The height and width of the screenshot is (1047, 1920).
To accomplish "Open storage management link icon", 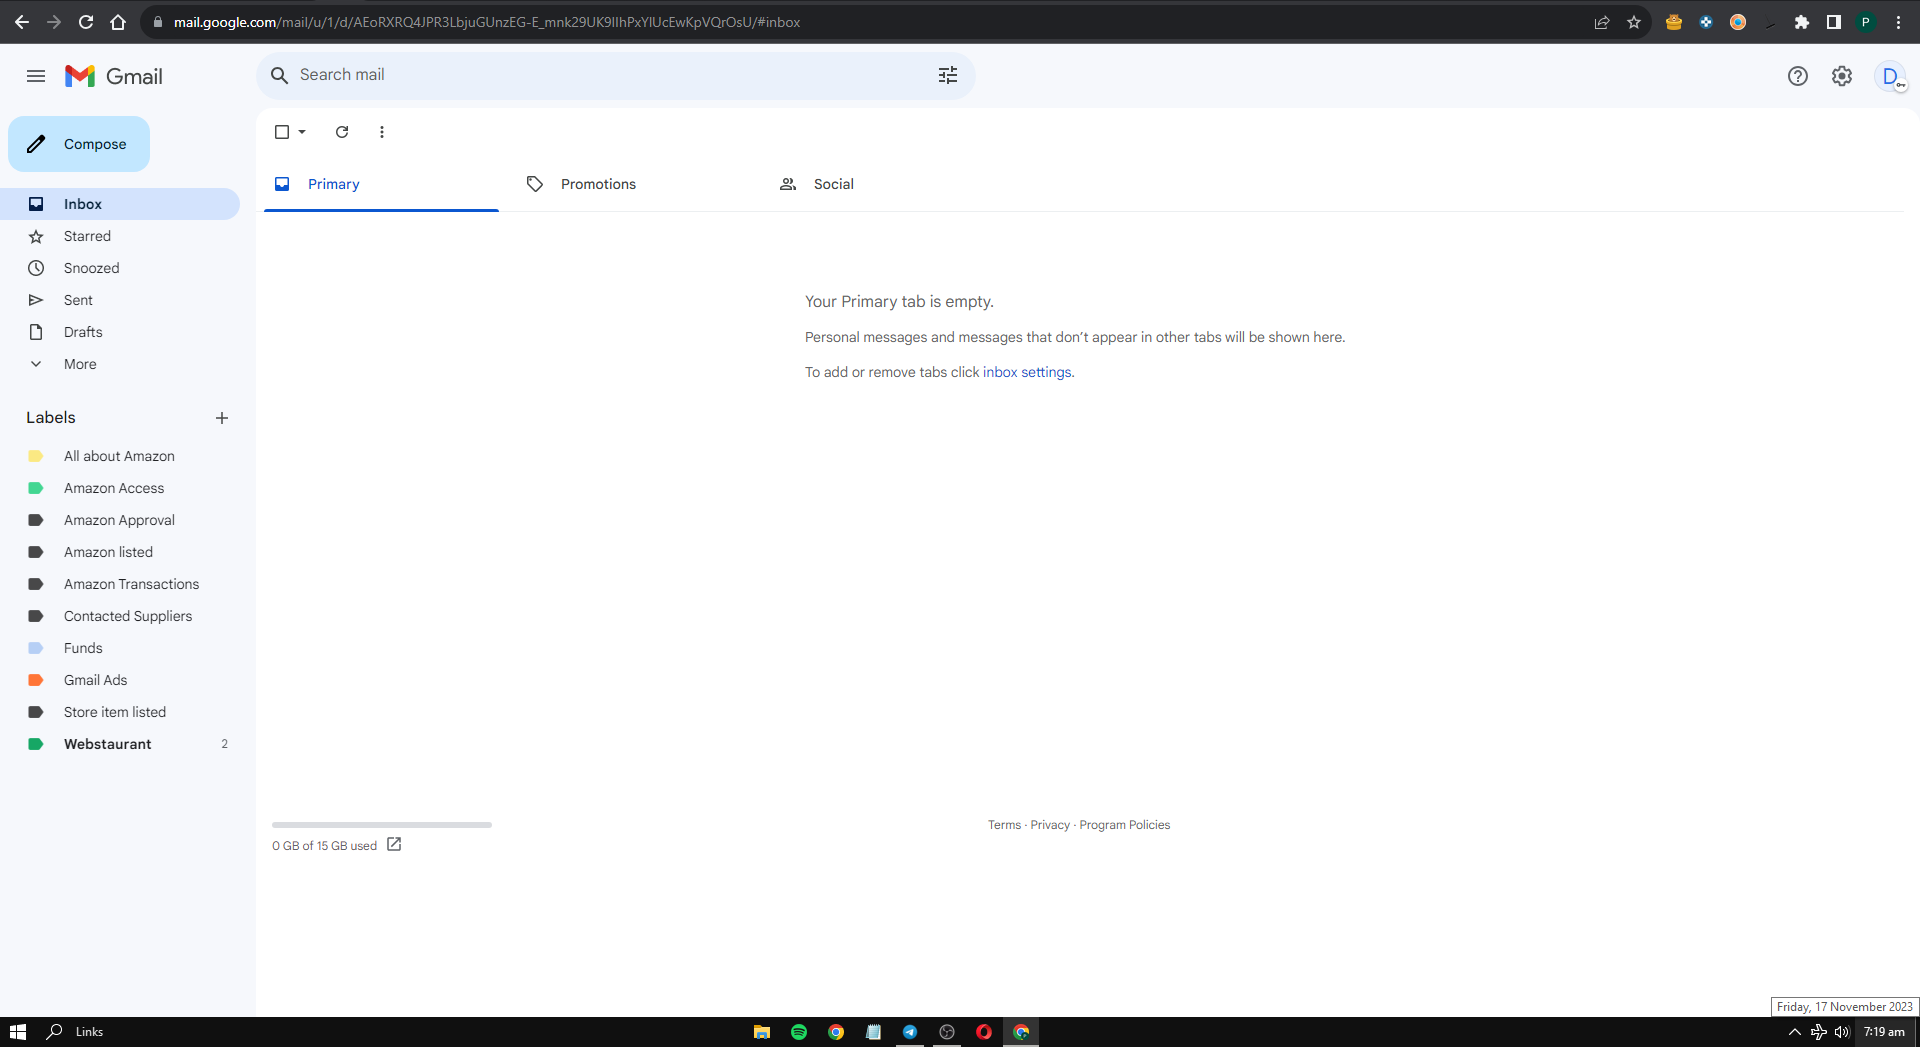I will pyautogui.click(x=394, y=845).
